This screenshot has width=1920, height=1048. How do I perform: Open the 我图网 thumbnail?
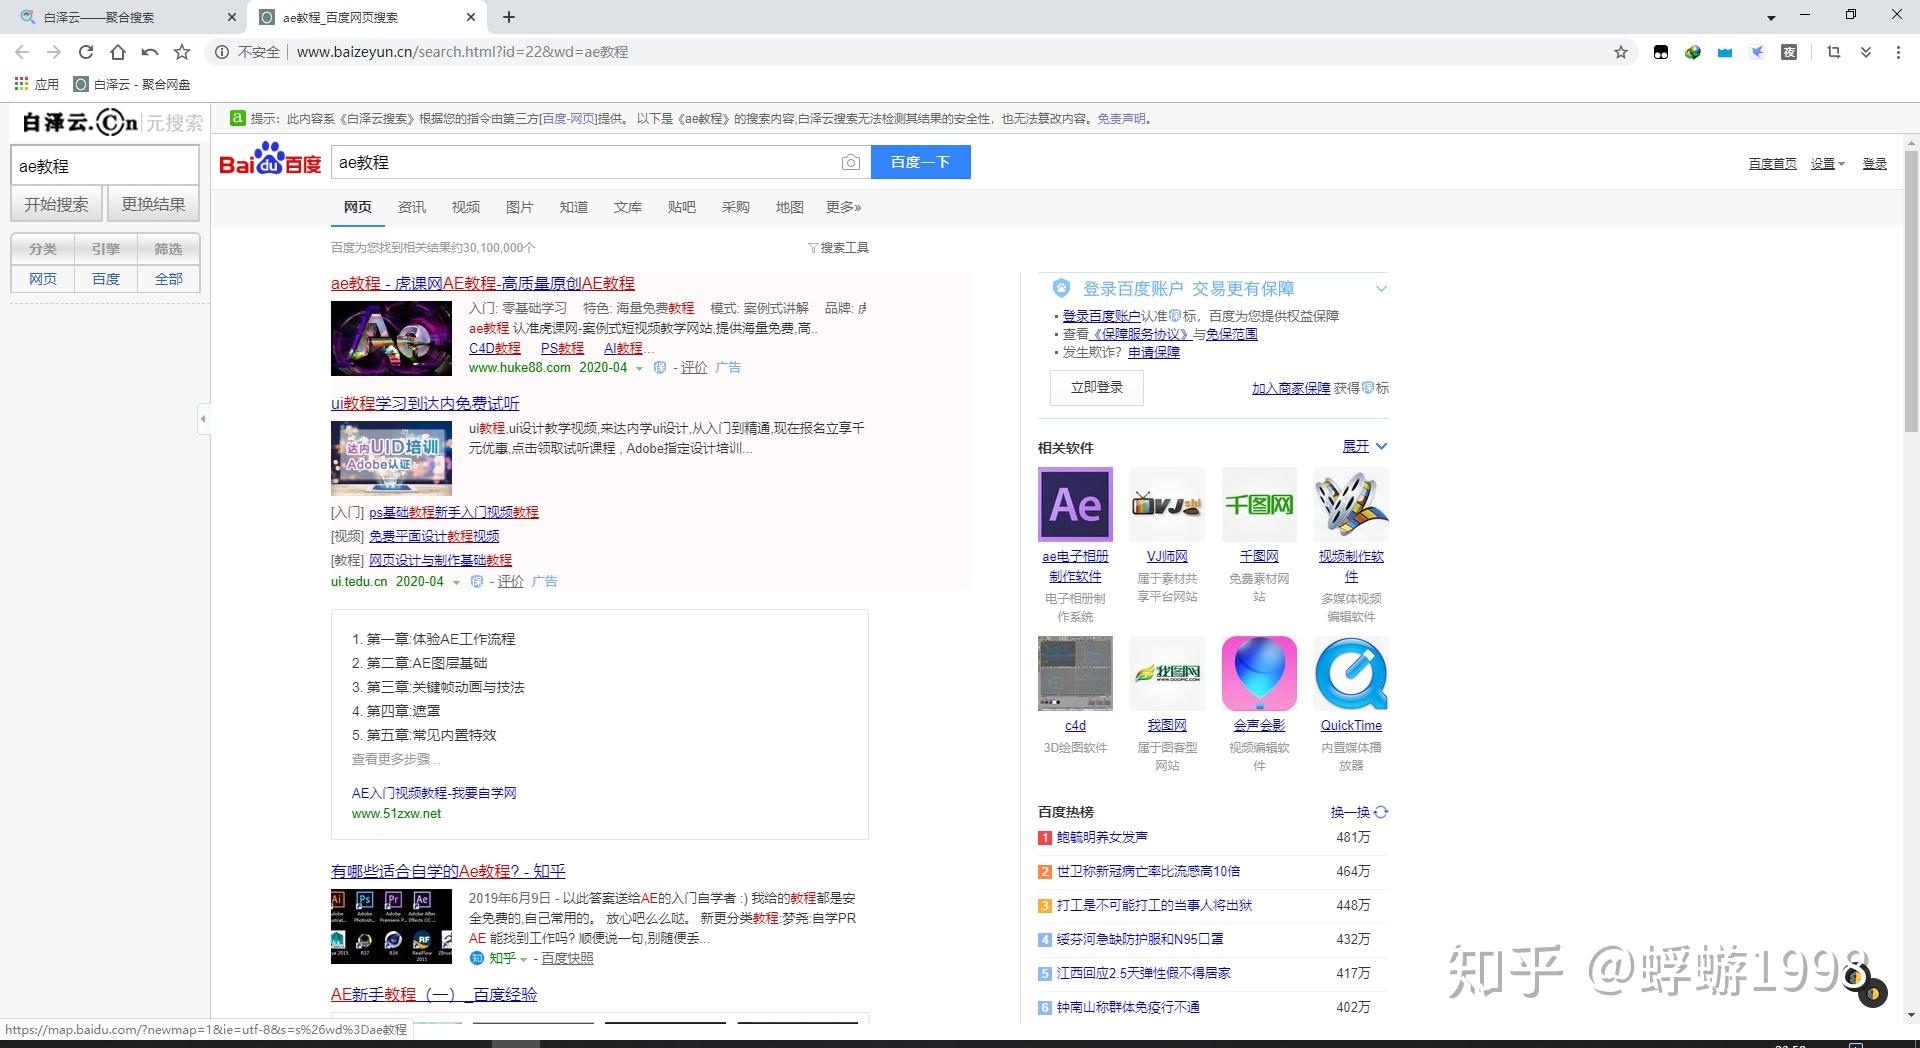tap(1167, 673)
